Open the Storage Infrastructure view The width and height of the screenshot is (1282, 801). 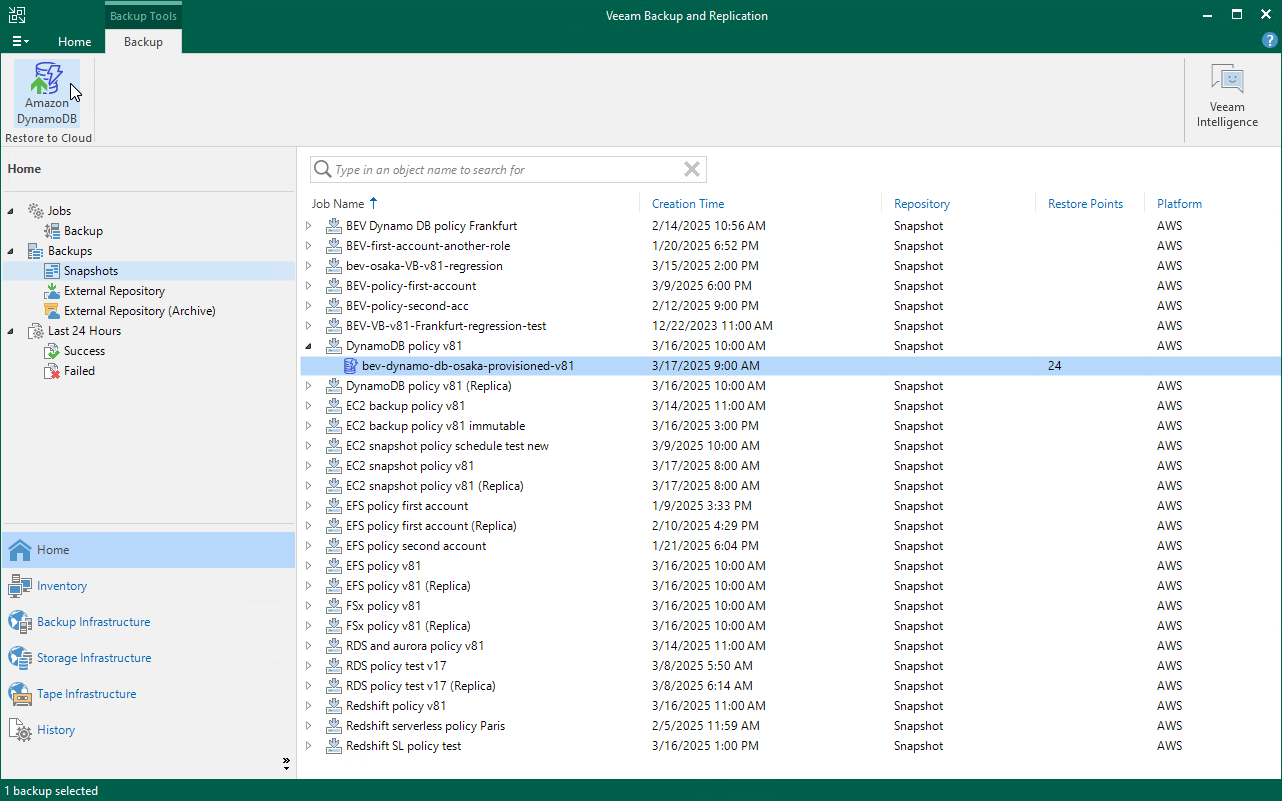[148, 658]
